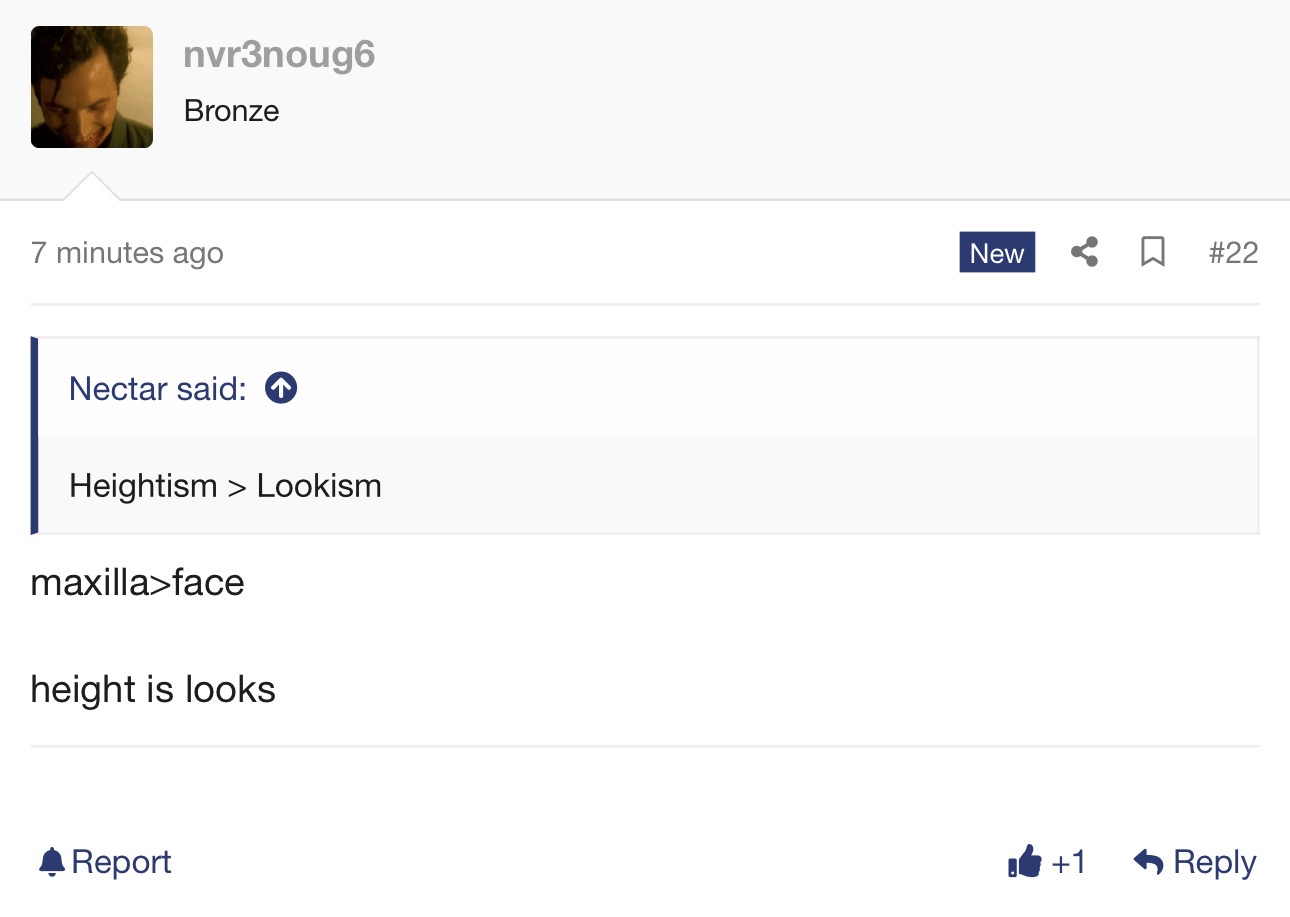Jump to Nectar's original quoted post
Viewport: 1290px width, 917px height.
pos(157,388)
